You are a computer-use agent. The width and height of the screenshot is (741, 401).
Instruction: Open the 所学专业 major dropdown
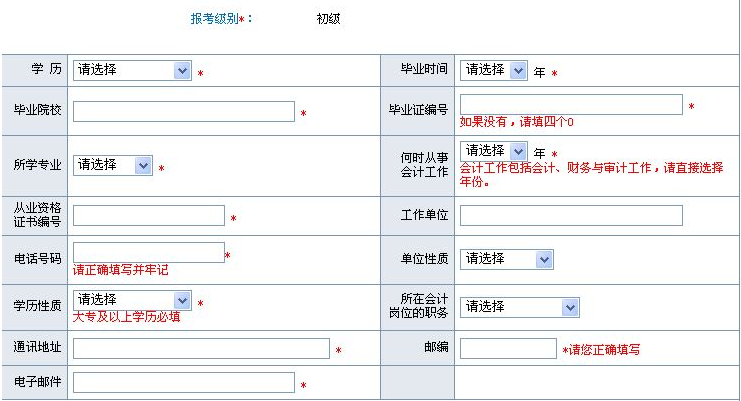click(112, 165)
